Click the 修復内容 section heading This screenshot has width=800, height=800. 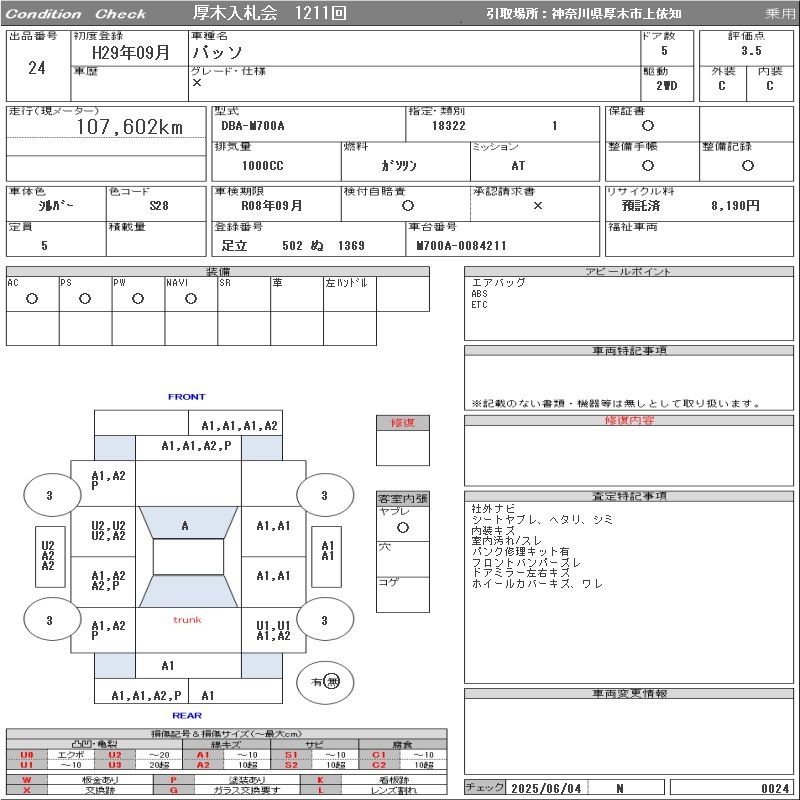pos(629,421)
